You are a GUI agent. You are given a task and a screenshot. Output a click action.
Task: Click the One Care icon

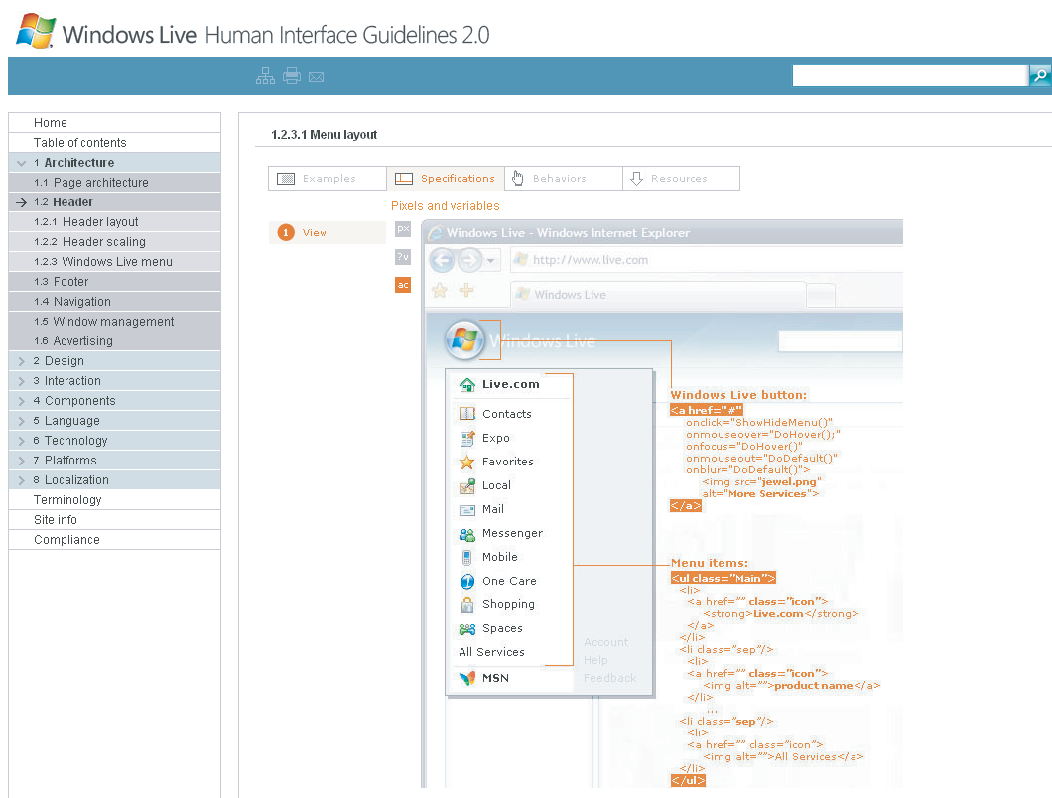click(x=467, y=581)
